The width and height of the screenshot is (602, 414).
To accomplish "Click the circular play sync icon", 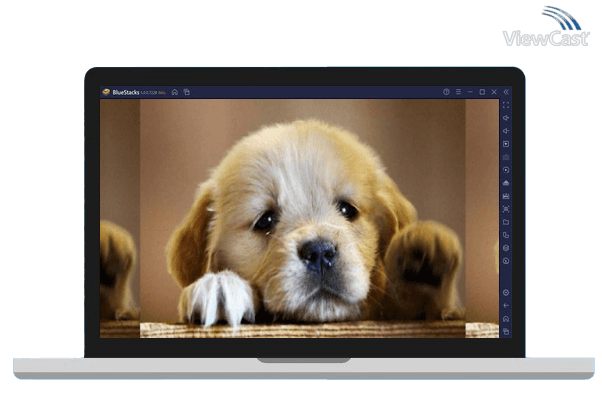I will tap(506, 170).
